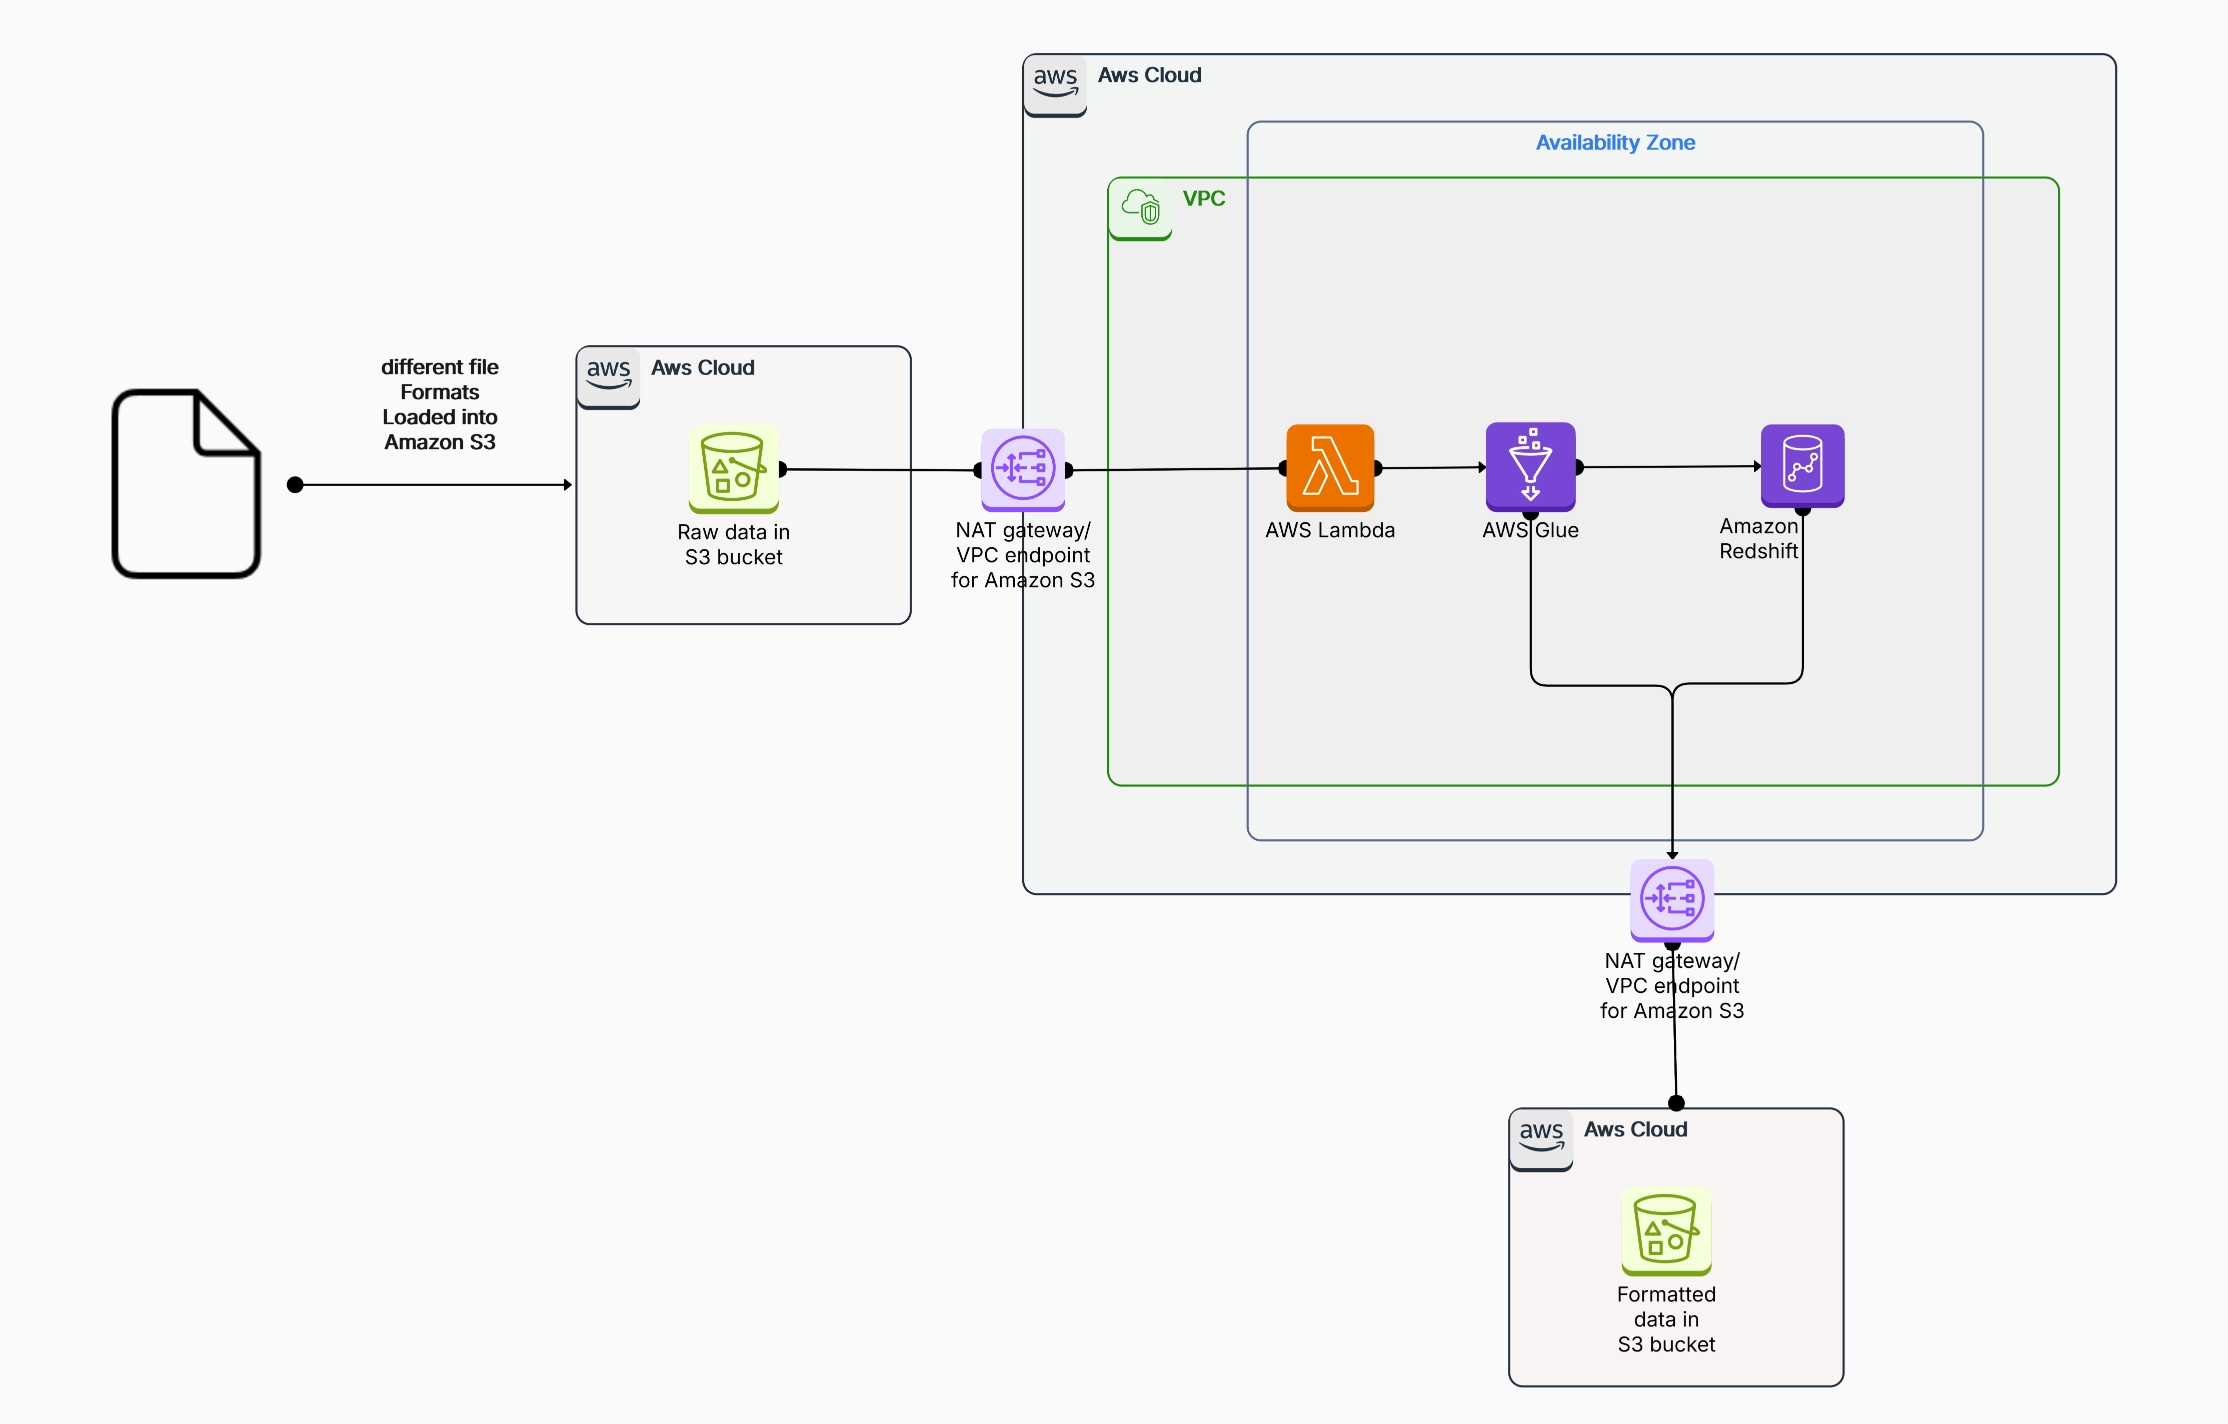Select the 'different file Formats Loaded into Amazon S3' label
The width and height of the screenshot is (2228, 1424).
coord(440,404)
